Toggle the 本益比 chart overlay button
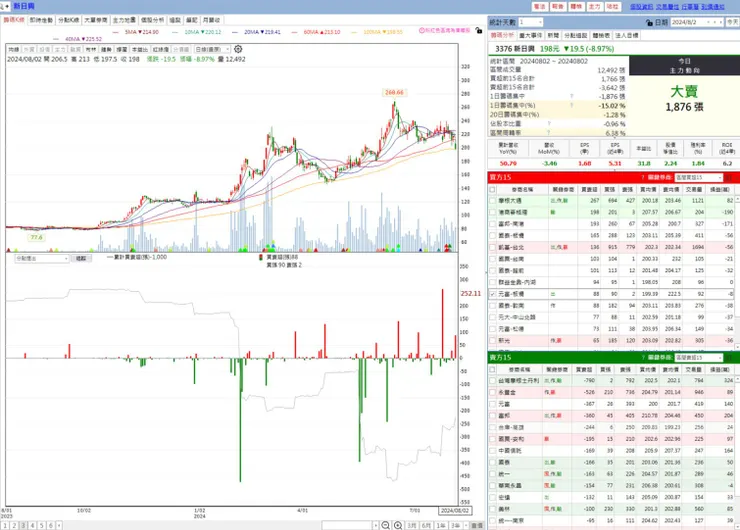Image resolution: width=740 pixels, height=530 pixels. tap(139, 49)
